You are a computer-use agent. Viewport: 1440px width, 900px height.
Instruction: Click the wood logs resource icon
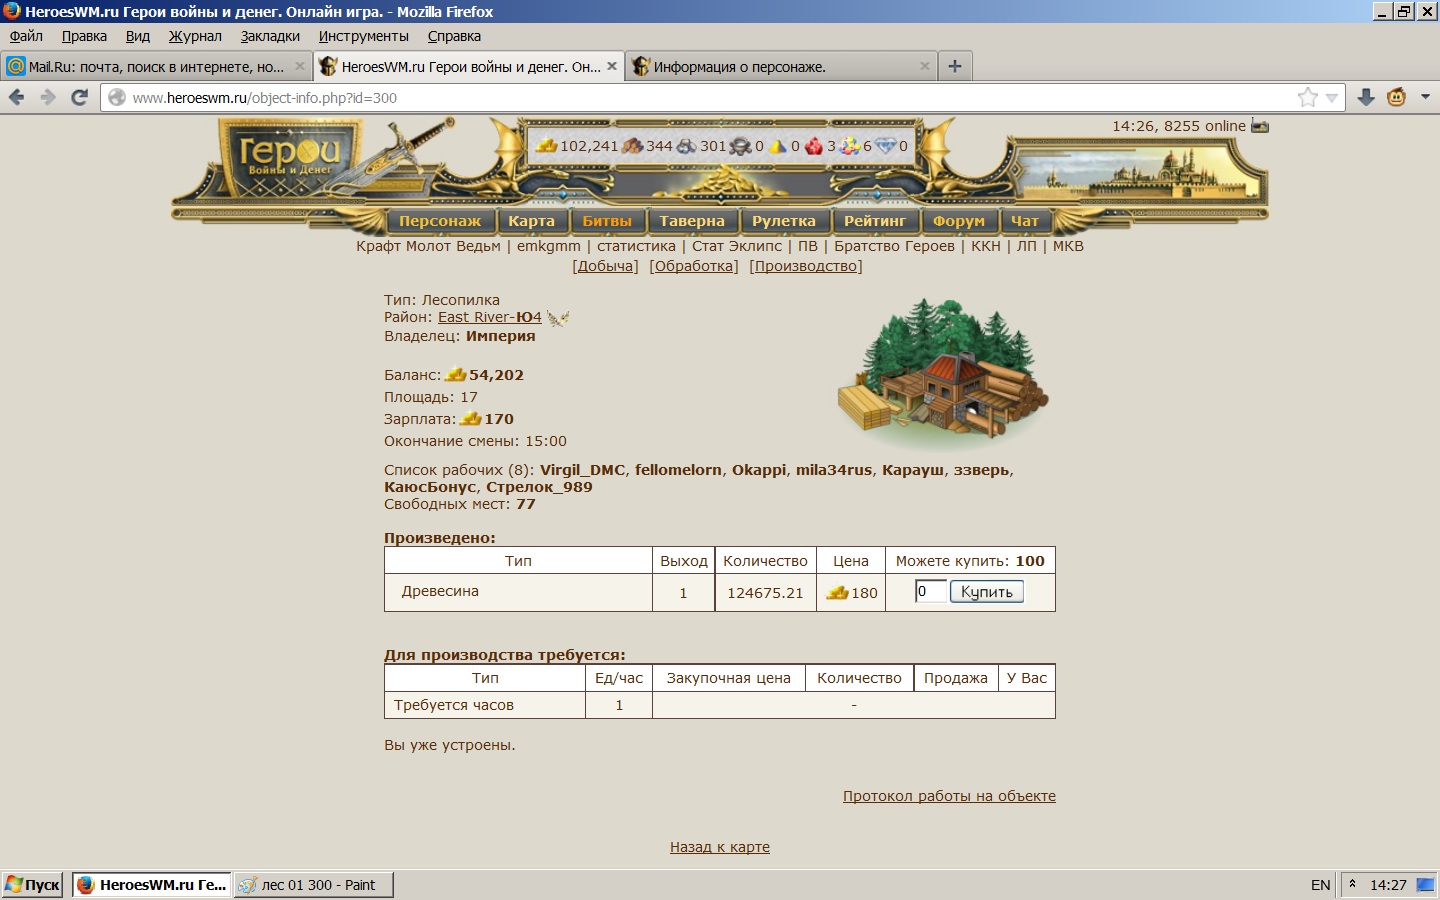point(632,146)
